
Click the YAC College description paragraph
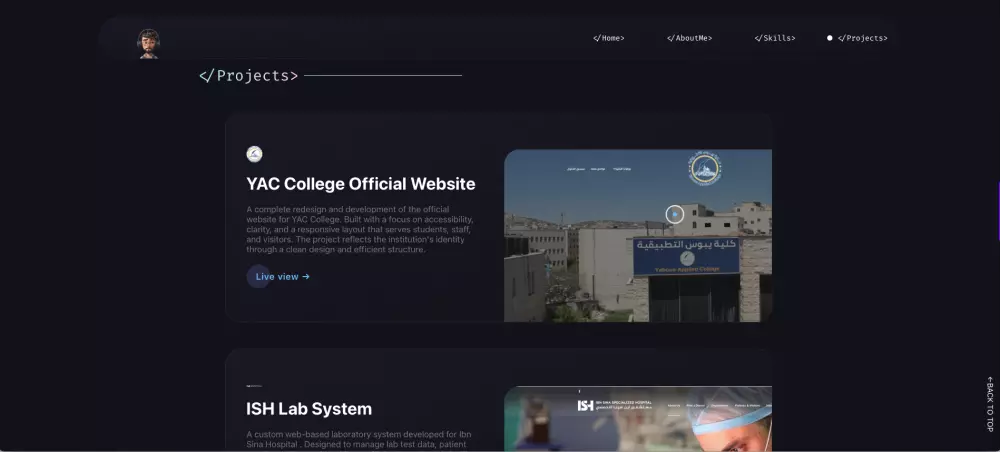pos(360,230)
